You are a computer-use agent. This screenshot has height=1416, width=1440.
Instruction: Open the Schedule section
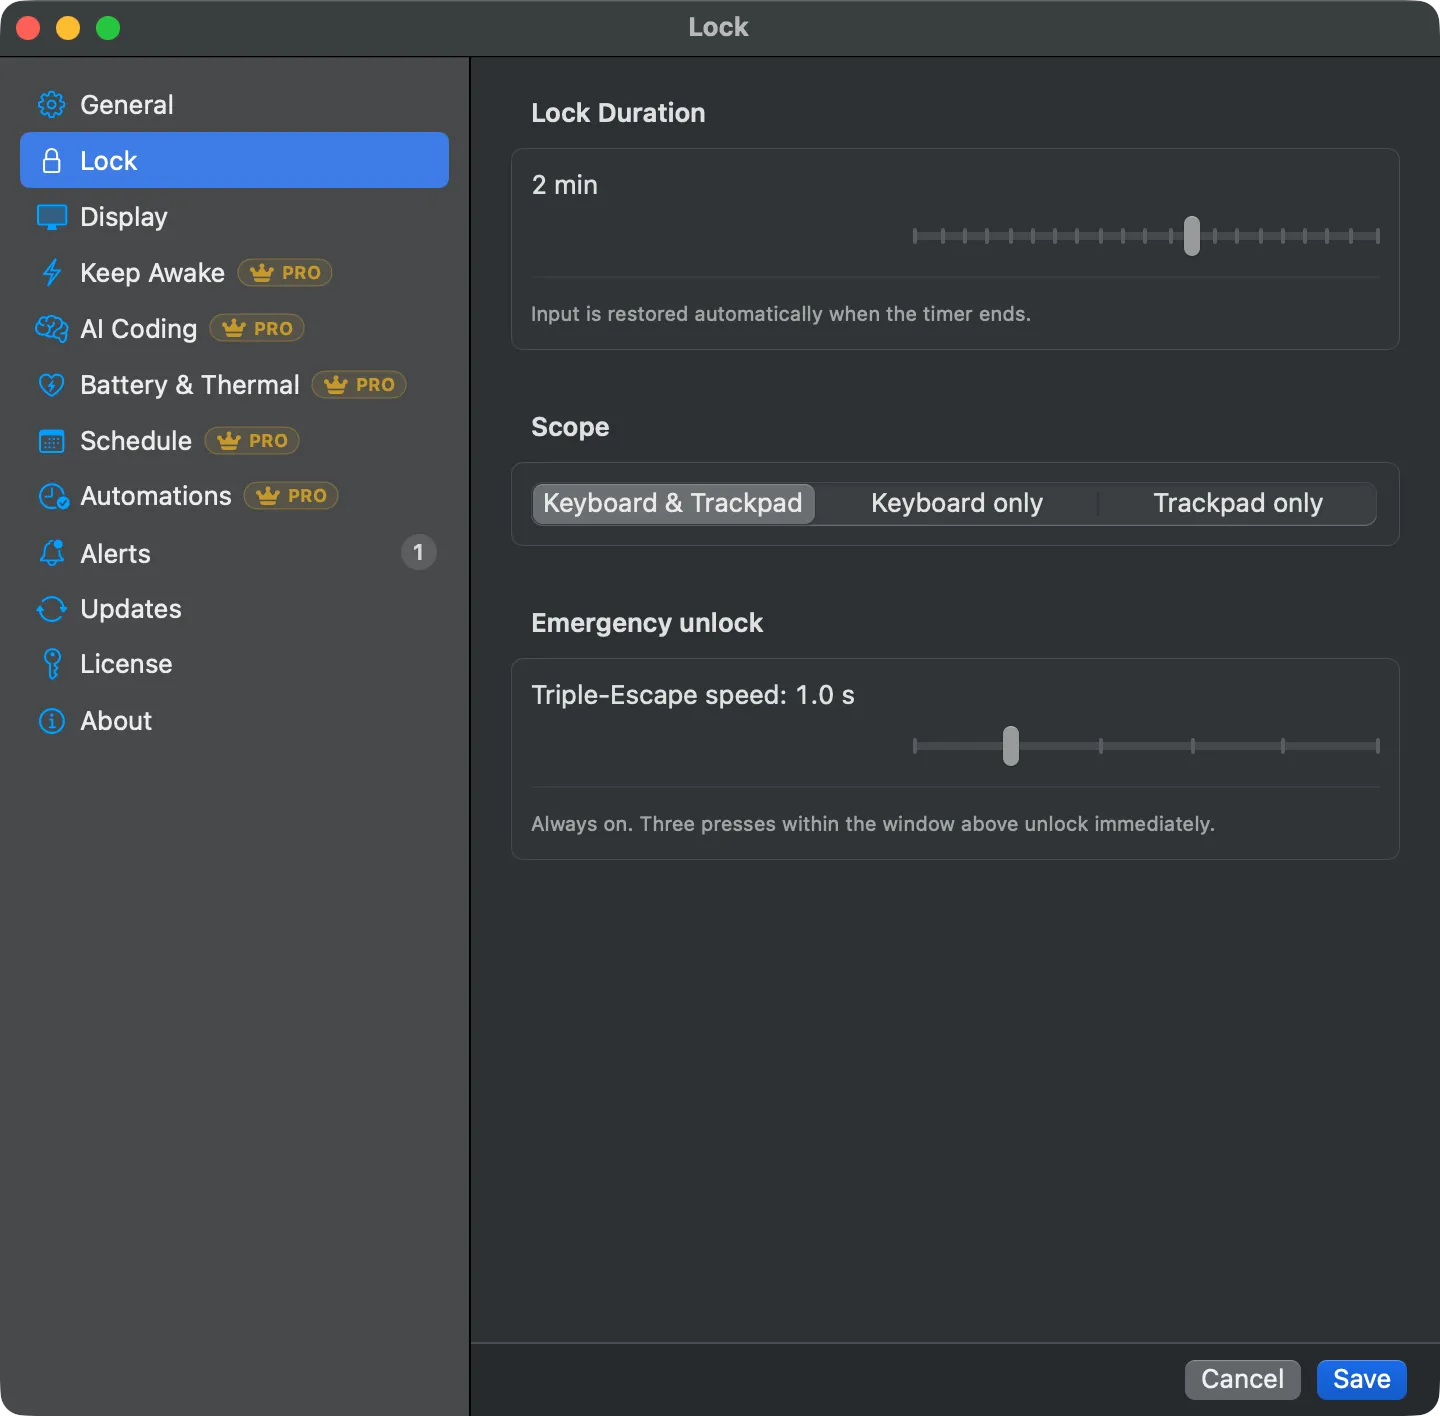(234, 441)
